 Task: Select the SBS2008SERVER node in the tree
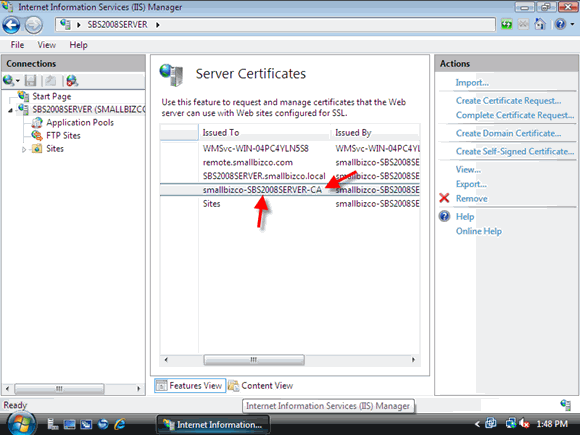pyautogui.click(x=89, y=109)
